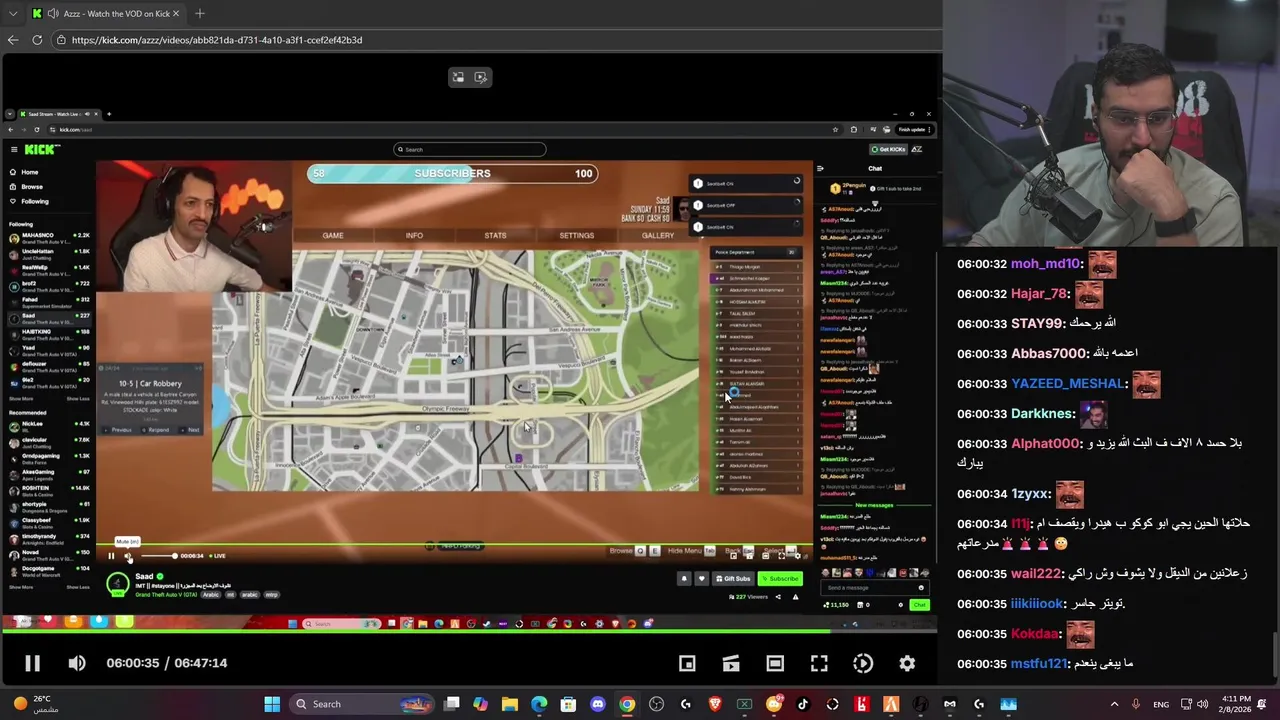The height and width of the screenshot is (720, 1280).
Task: Click the Windows taskbar Search box
Action: point(363,704)
